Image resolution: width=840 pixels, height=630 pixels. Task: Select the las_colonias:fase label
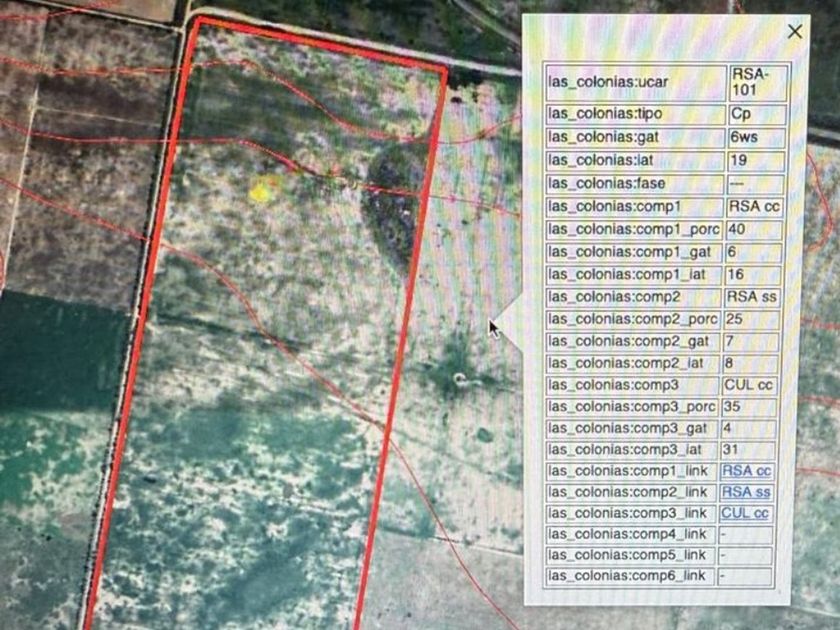point(607,183)
